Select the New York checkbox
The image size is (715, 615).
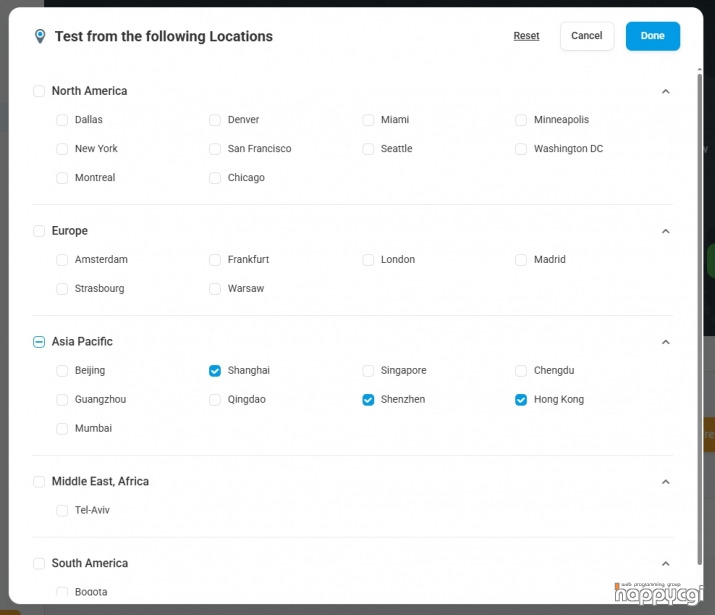[x=62, y=149]
